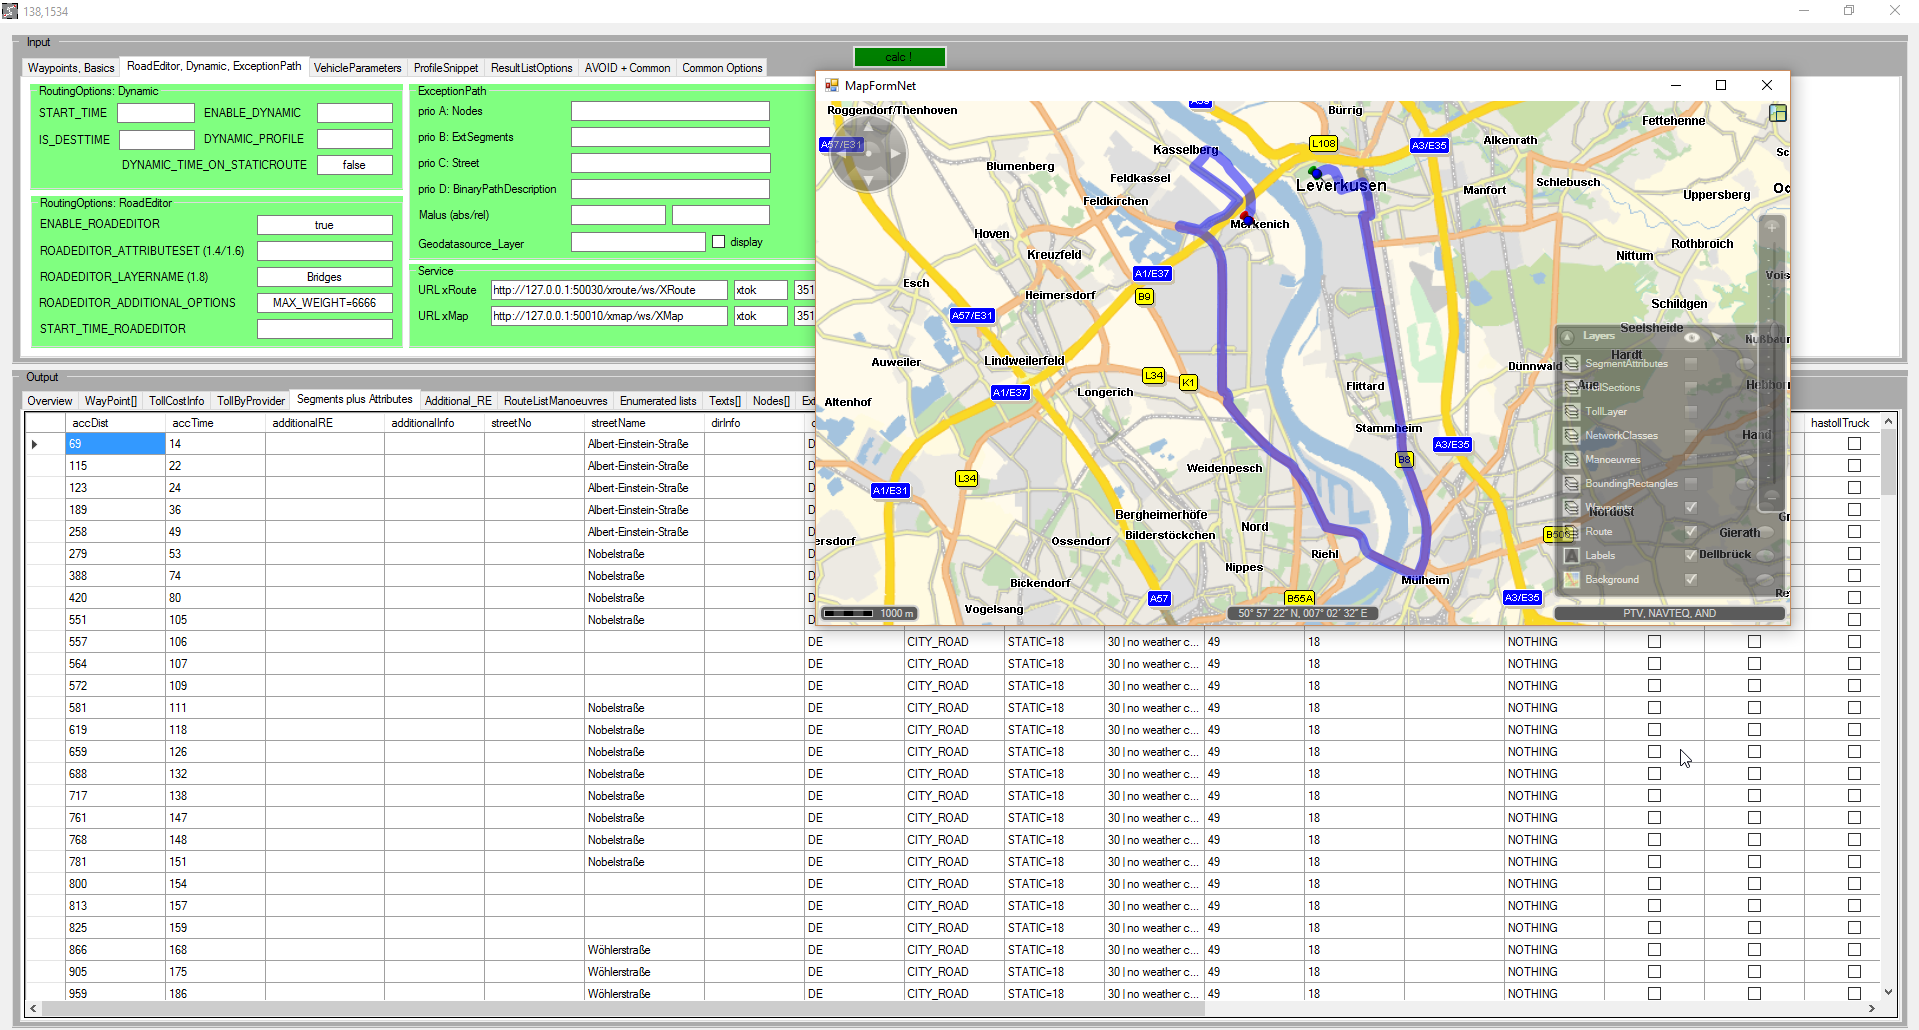Collapse the Layers panel
Viewport: 1919px width, 1030px height.
[1568, 337]
